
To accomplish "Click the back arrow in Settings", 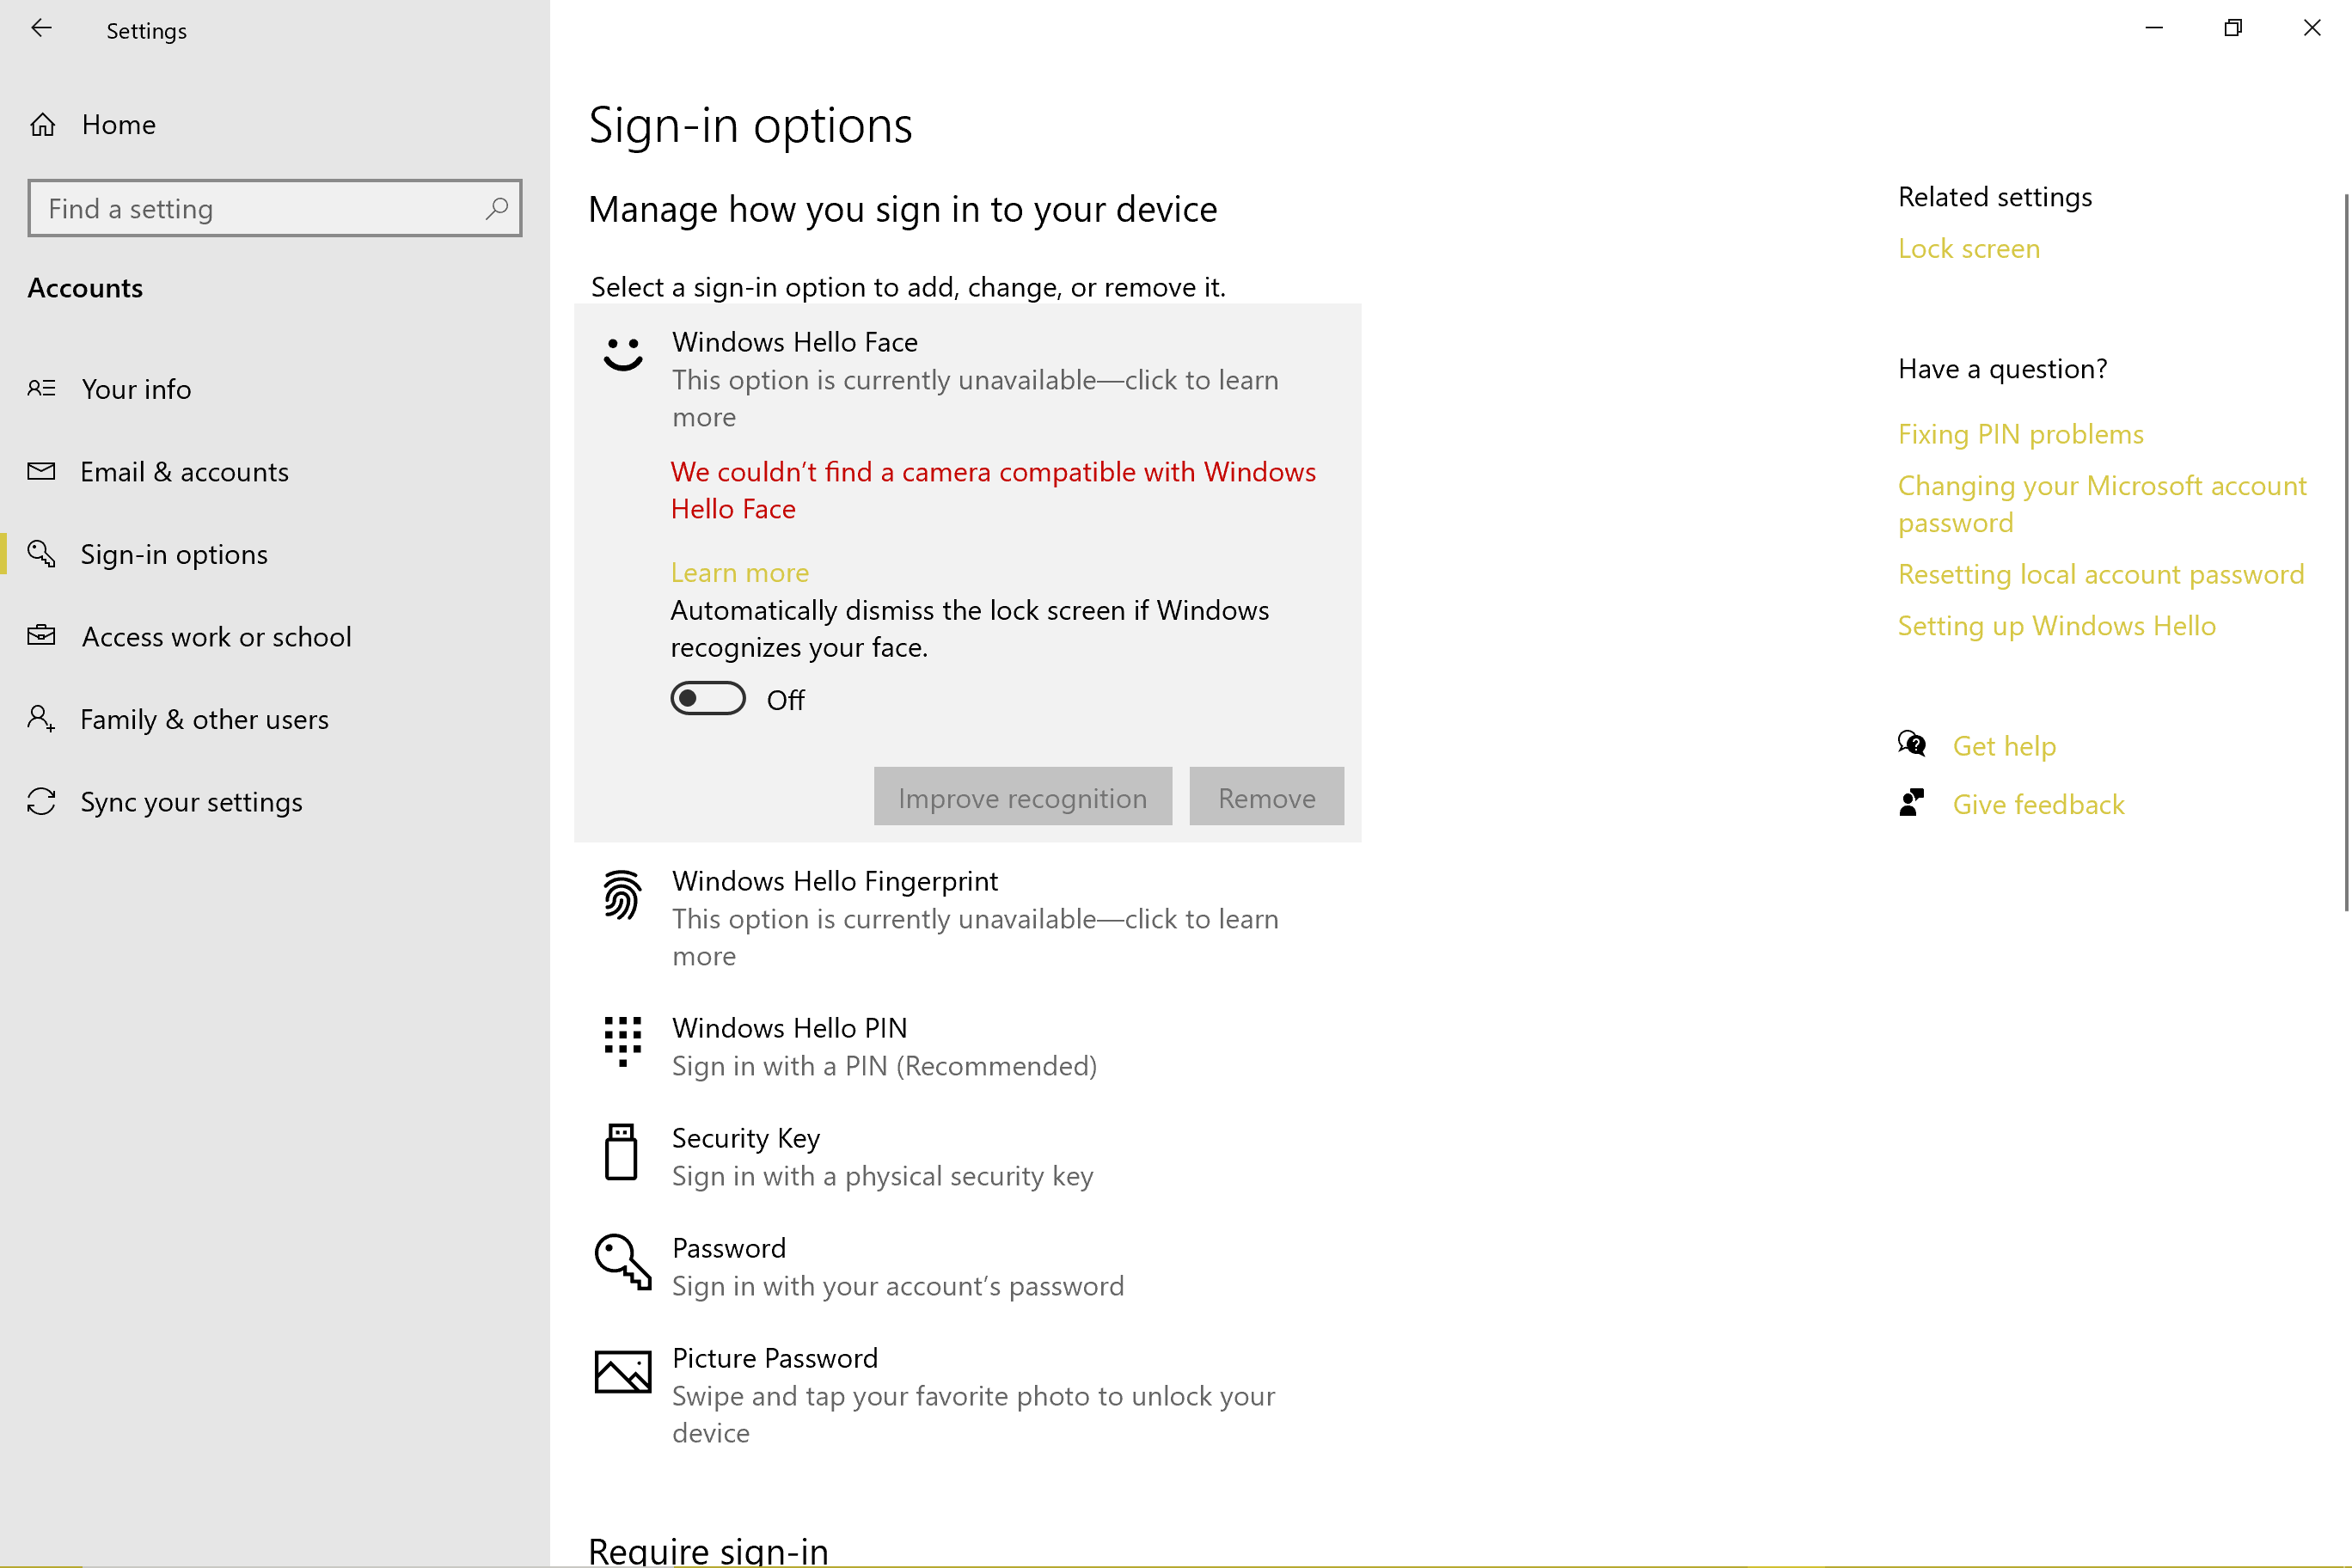I will click(x=42, y=28).
